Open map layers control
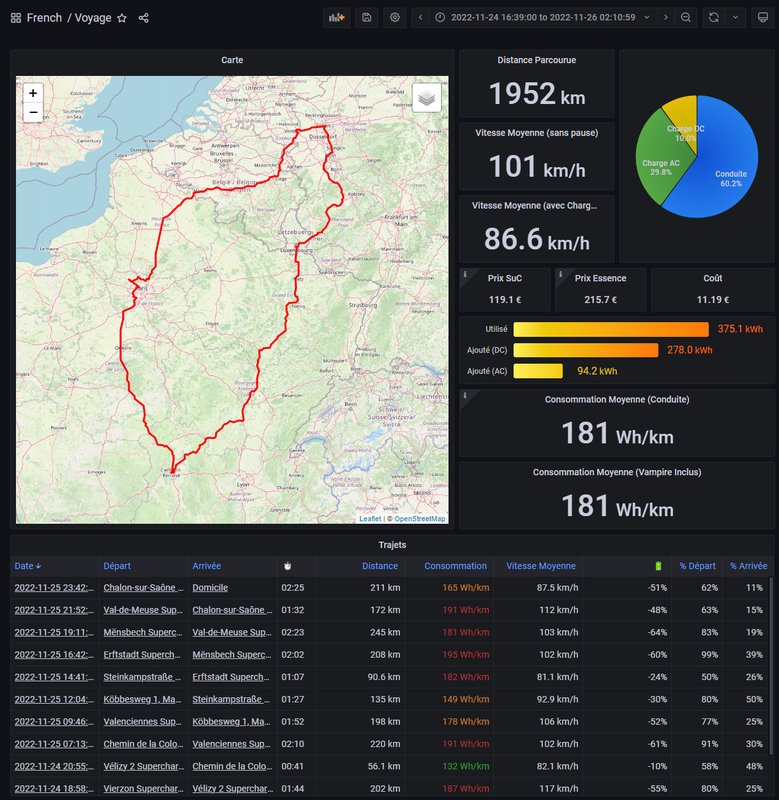The height and width of the screenshot is (800, 779). (426, 97)
